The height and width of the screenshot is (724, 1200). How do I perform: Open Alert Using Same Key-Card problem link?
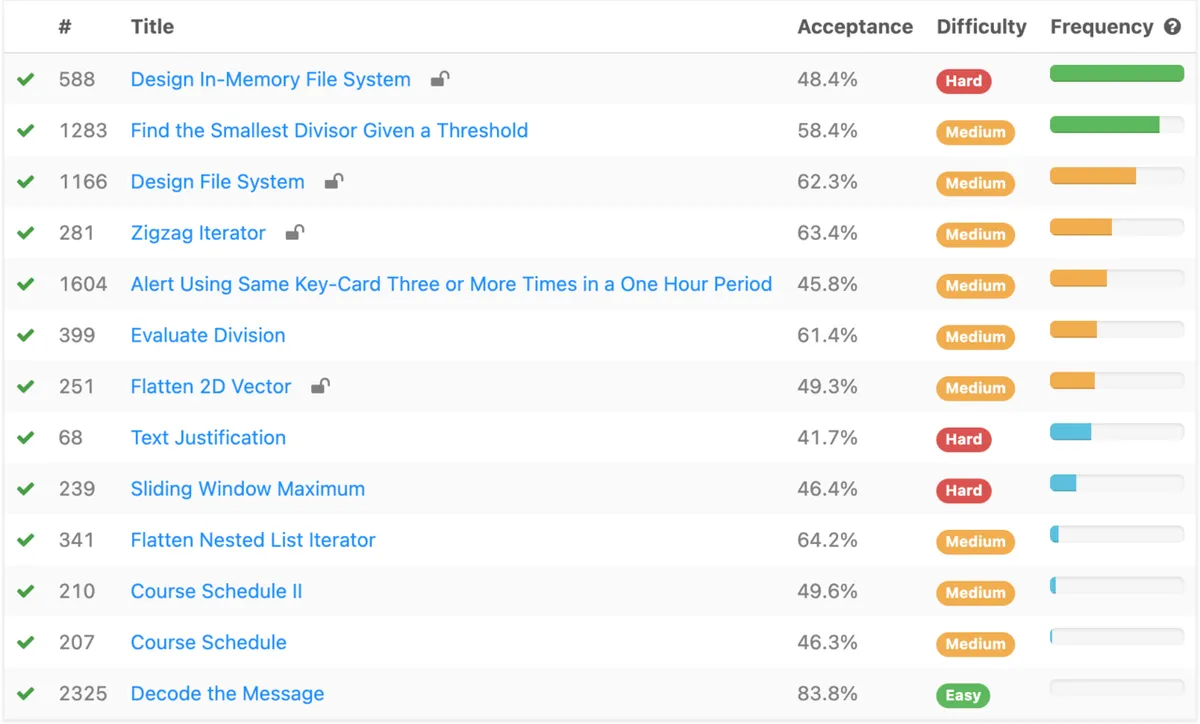(451, 284)
